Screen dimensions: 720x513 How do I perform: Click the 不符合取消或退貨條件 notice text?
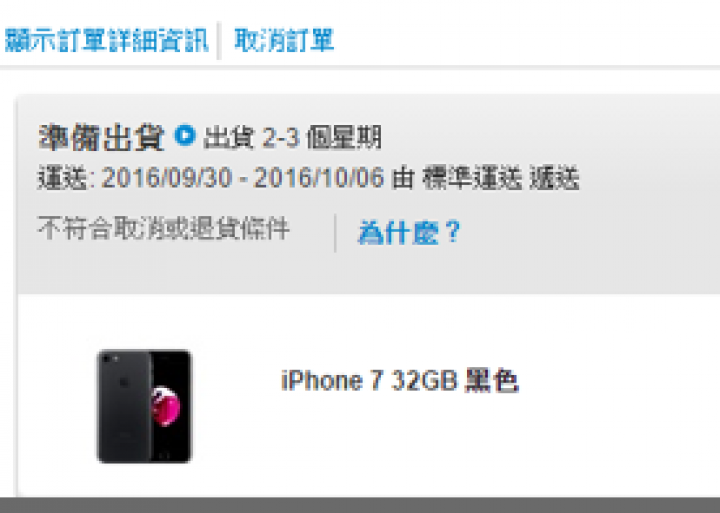point(163,228)
